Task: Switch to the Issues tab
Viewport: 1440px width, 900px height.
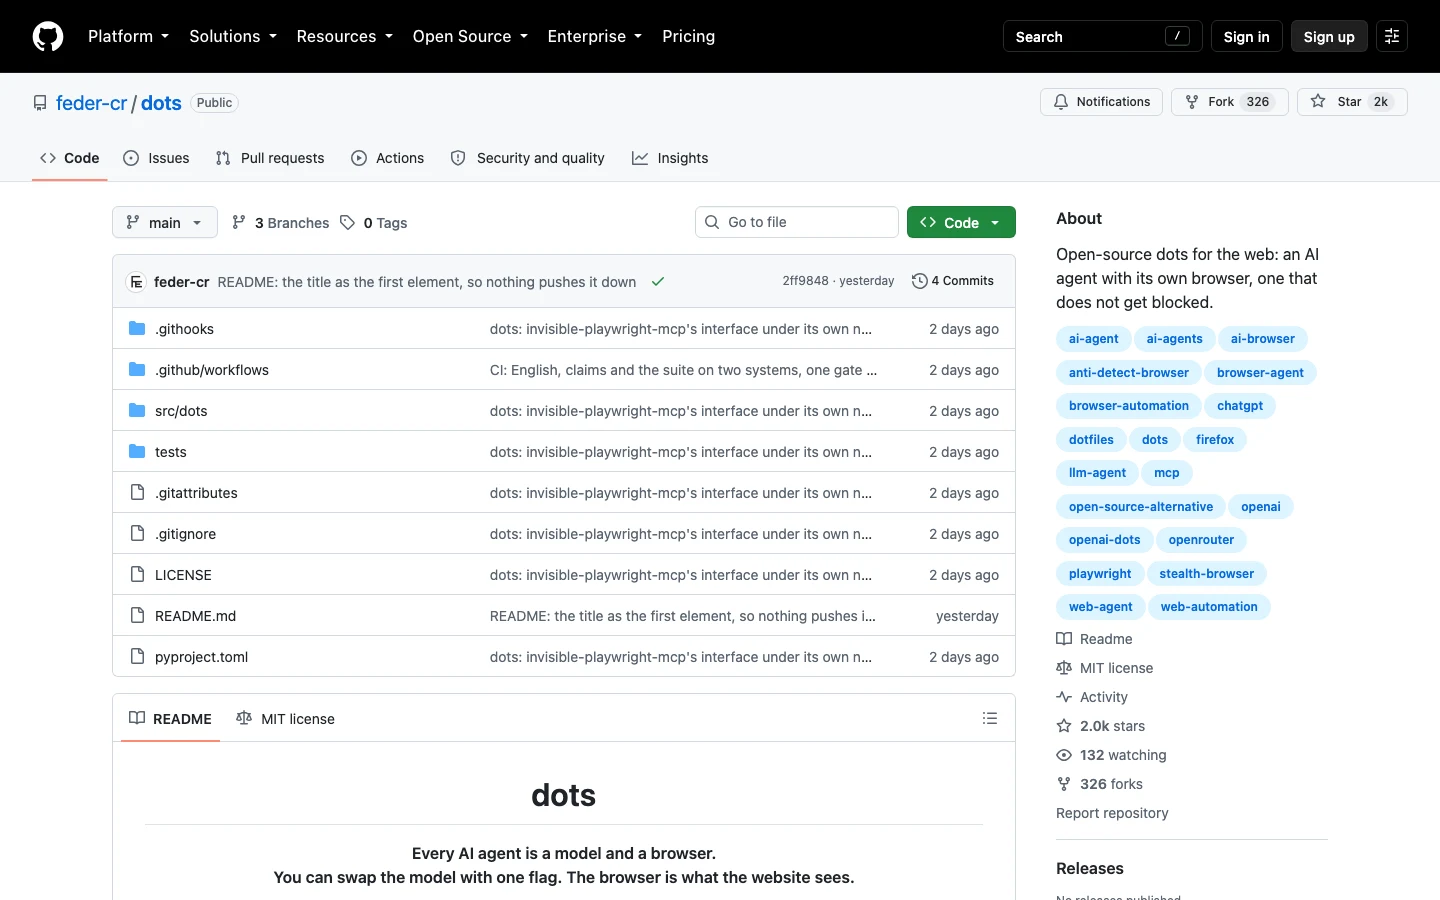Action: [156, 158]
